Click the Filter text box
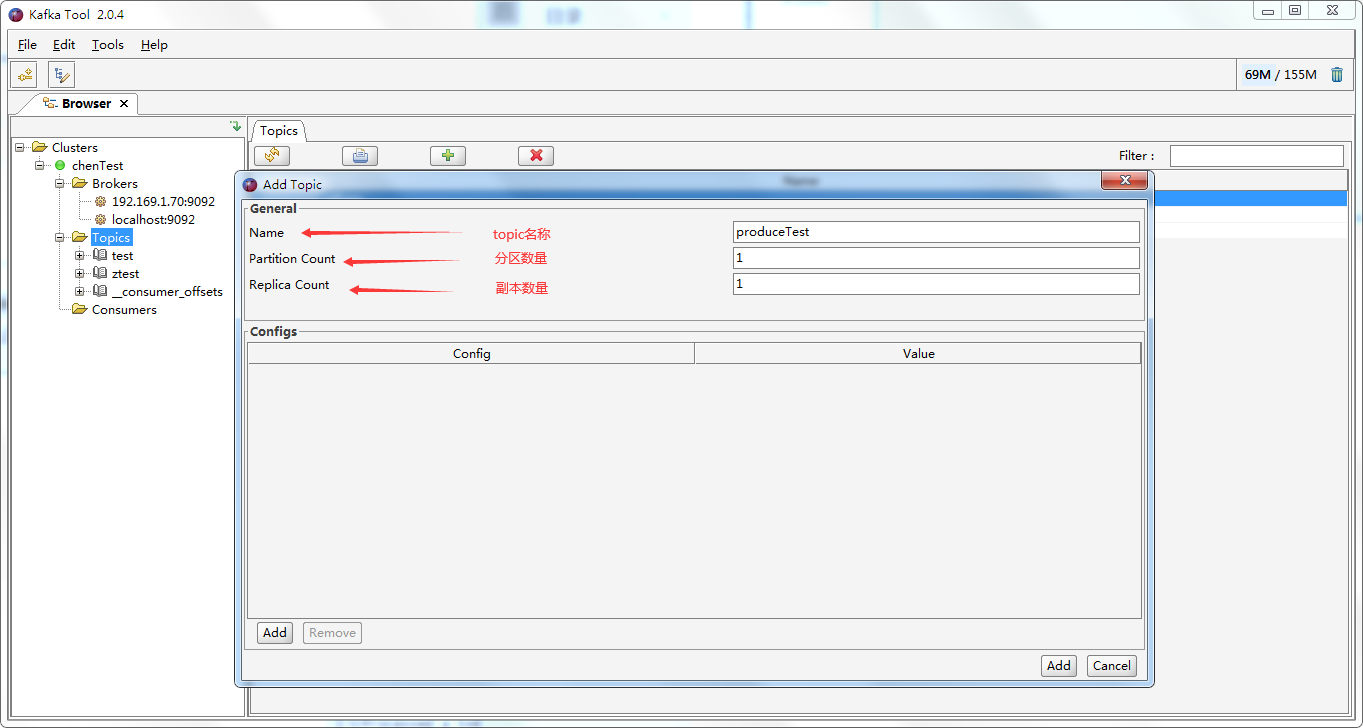 coord(1257,156)
